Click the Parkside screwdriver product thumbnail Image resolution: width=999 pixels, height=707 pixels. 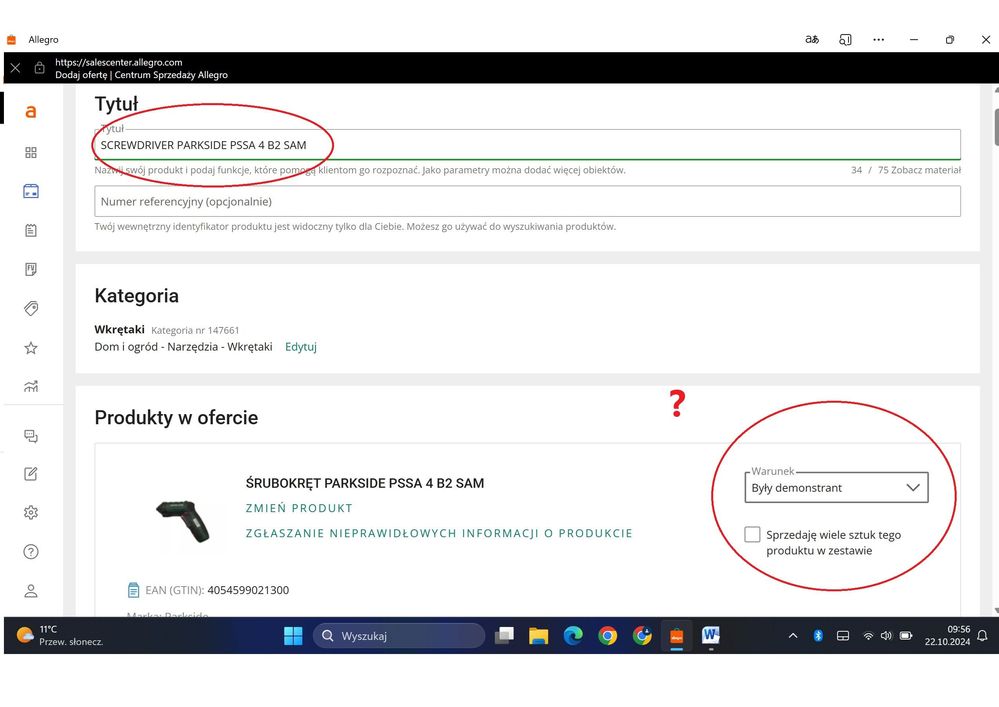coord(183,521)
